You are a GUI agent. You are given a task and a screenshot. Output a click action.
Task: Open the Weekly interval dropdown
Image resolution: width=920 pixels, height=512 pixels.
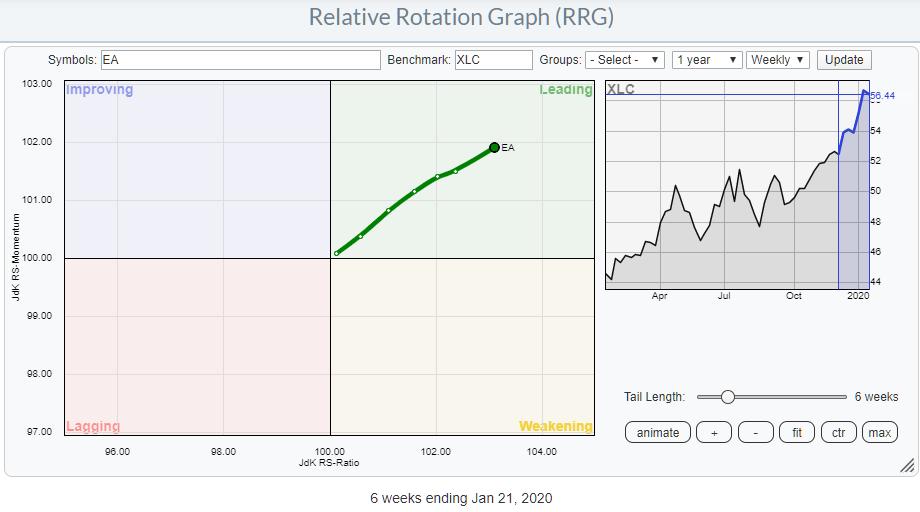click(x=777, y=60)
